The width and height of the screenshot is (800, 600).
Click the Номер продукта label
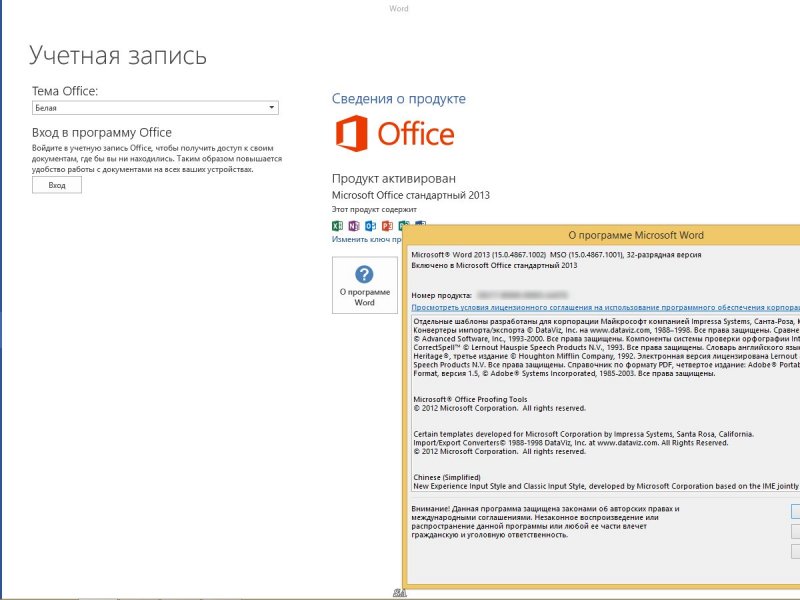click(x=441, y=295)
